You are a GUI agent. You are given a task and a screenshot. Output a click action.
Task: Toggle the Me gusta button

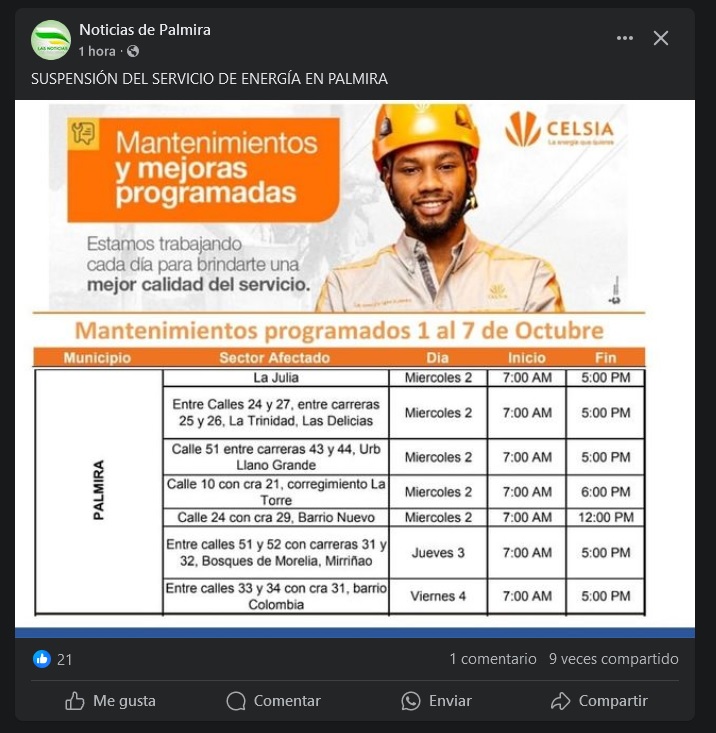tap(110, 701)
